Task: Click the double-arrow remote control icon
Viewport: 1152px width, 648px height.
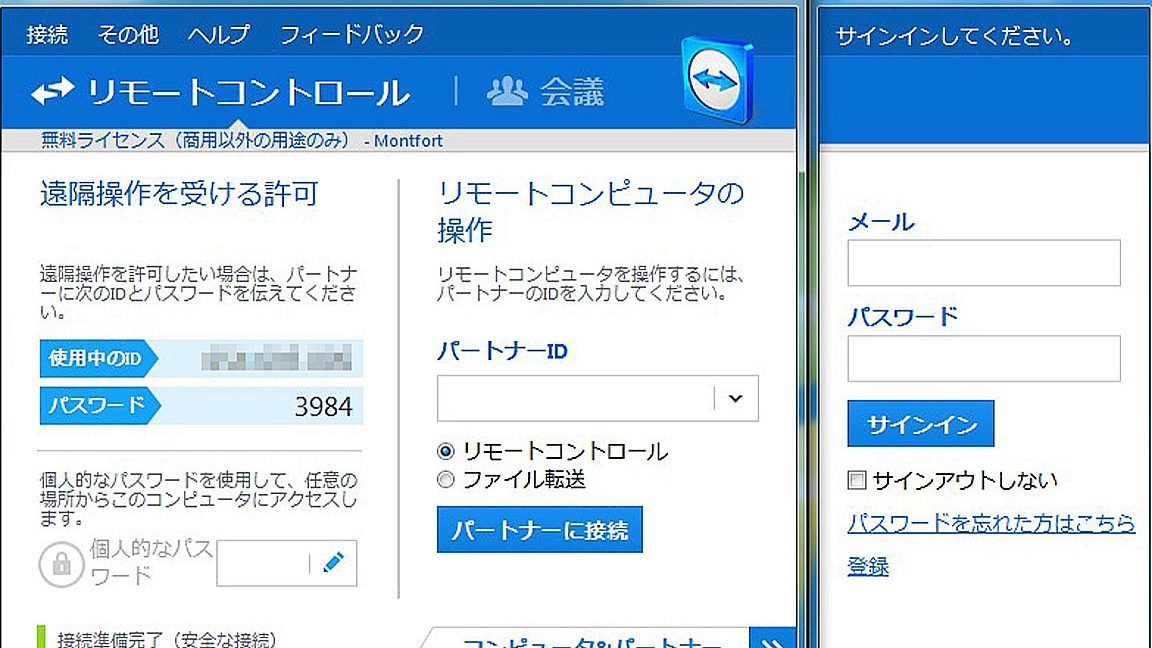Action: pyautogui.click(x=52, y=91)
